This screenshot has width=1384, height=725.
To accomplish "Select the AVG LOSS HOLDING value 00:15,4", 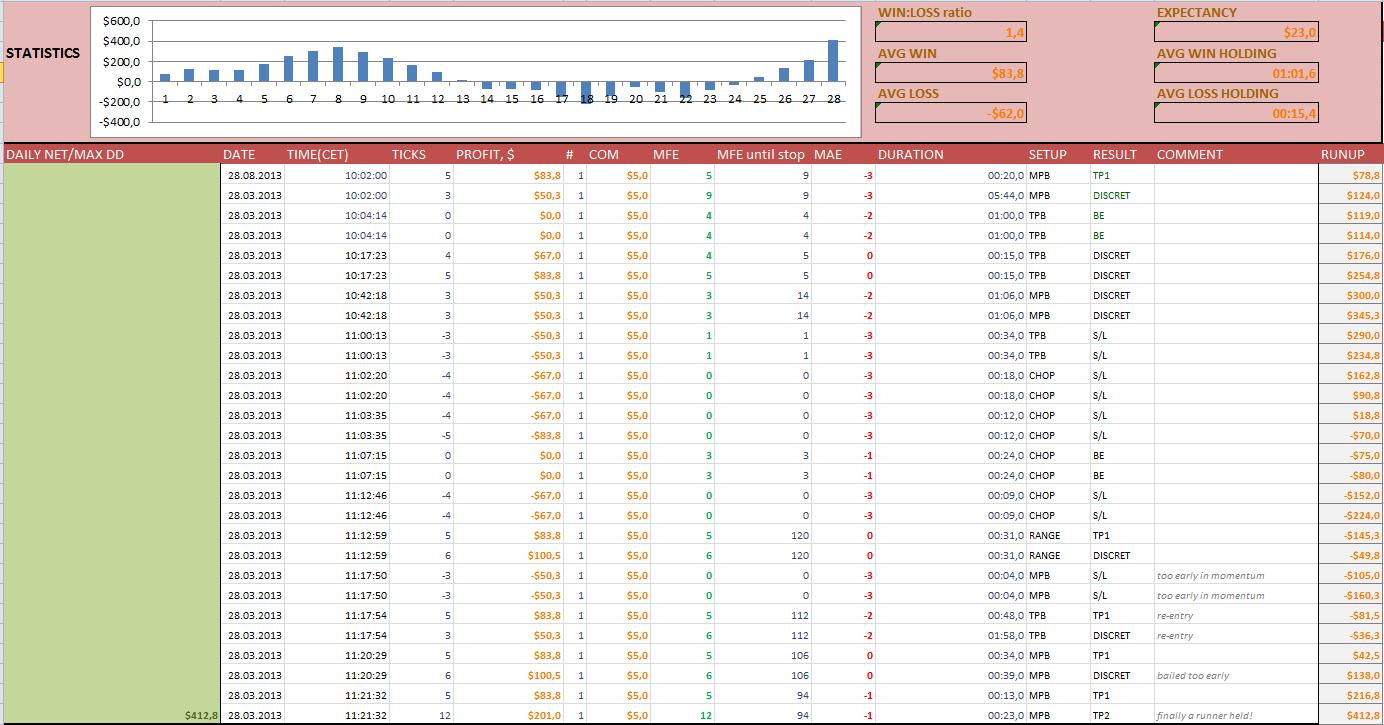I will (1236, 113).
